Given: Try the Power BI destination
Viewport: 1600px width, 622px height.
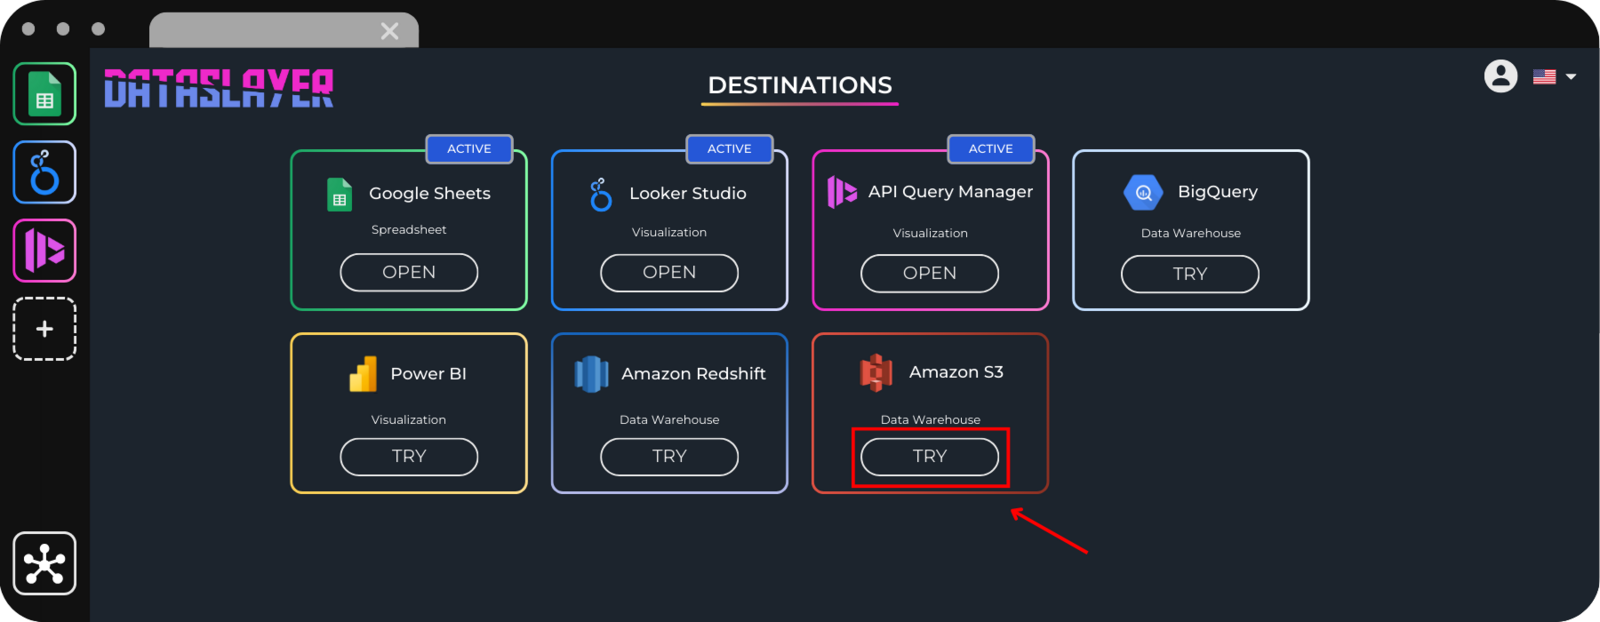Looking at the screenshot, I should point(408,456).
